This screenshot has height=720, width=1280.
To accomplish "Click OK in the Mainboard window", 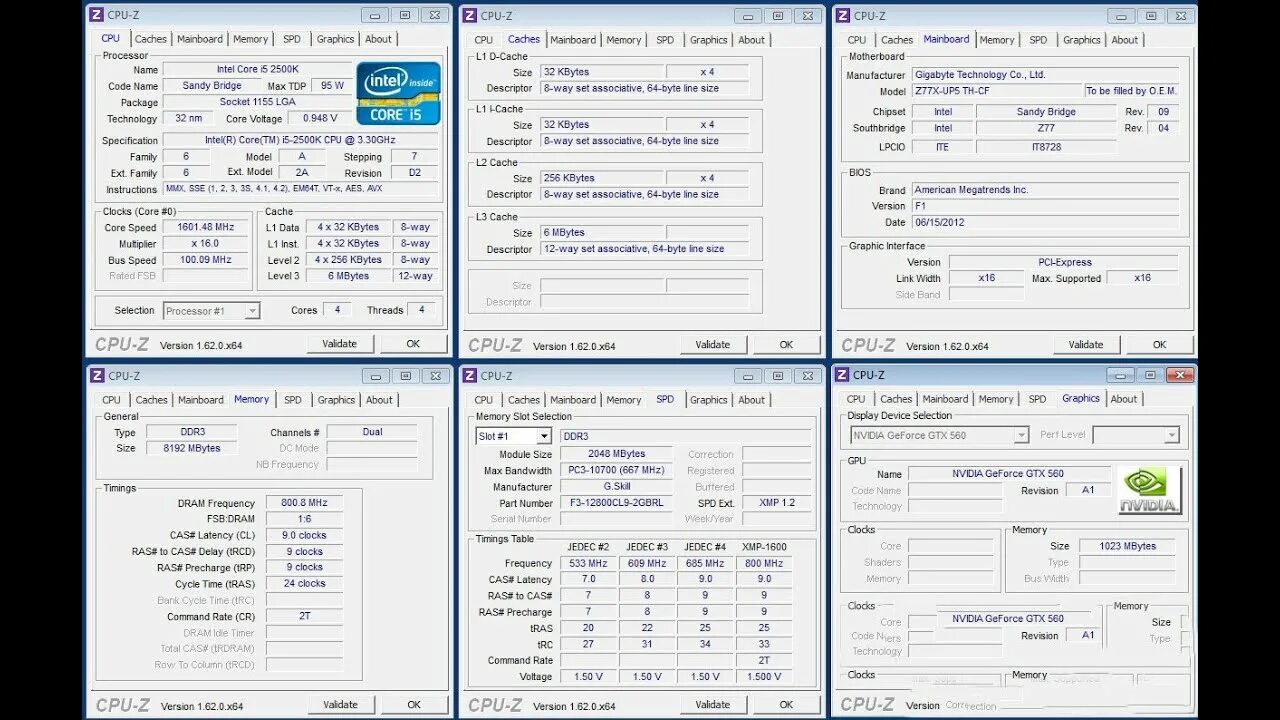I will [1159, 345].
